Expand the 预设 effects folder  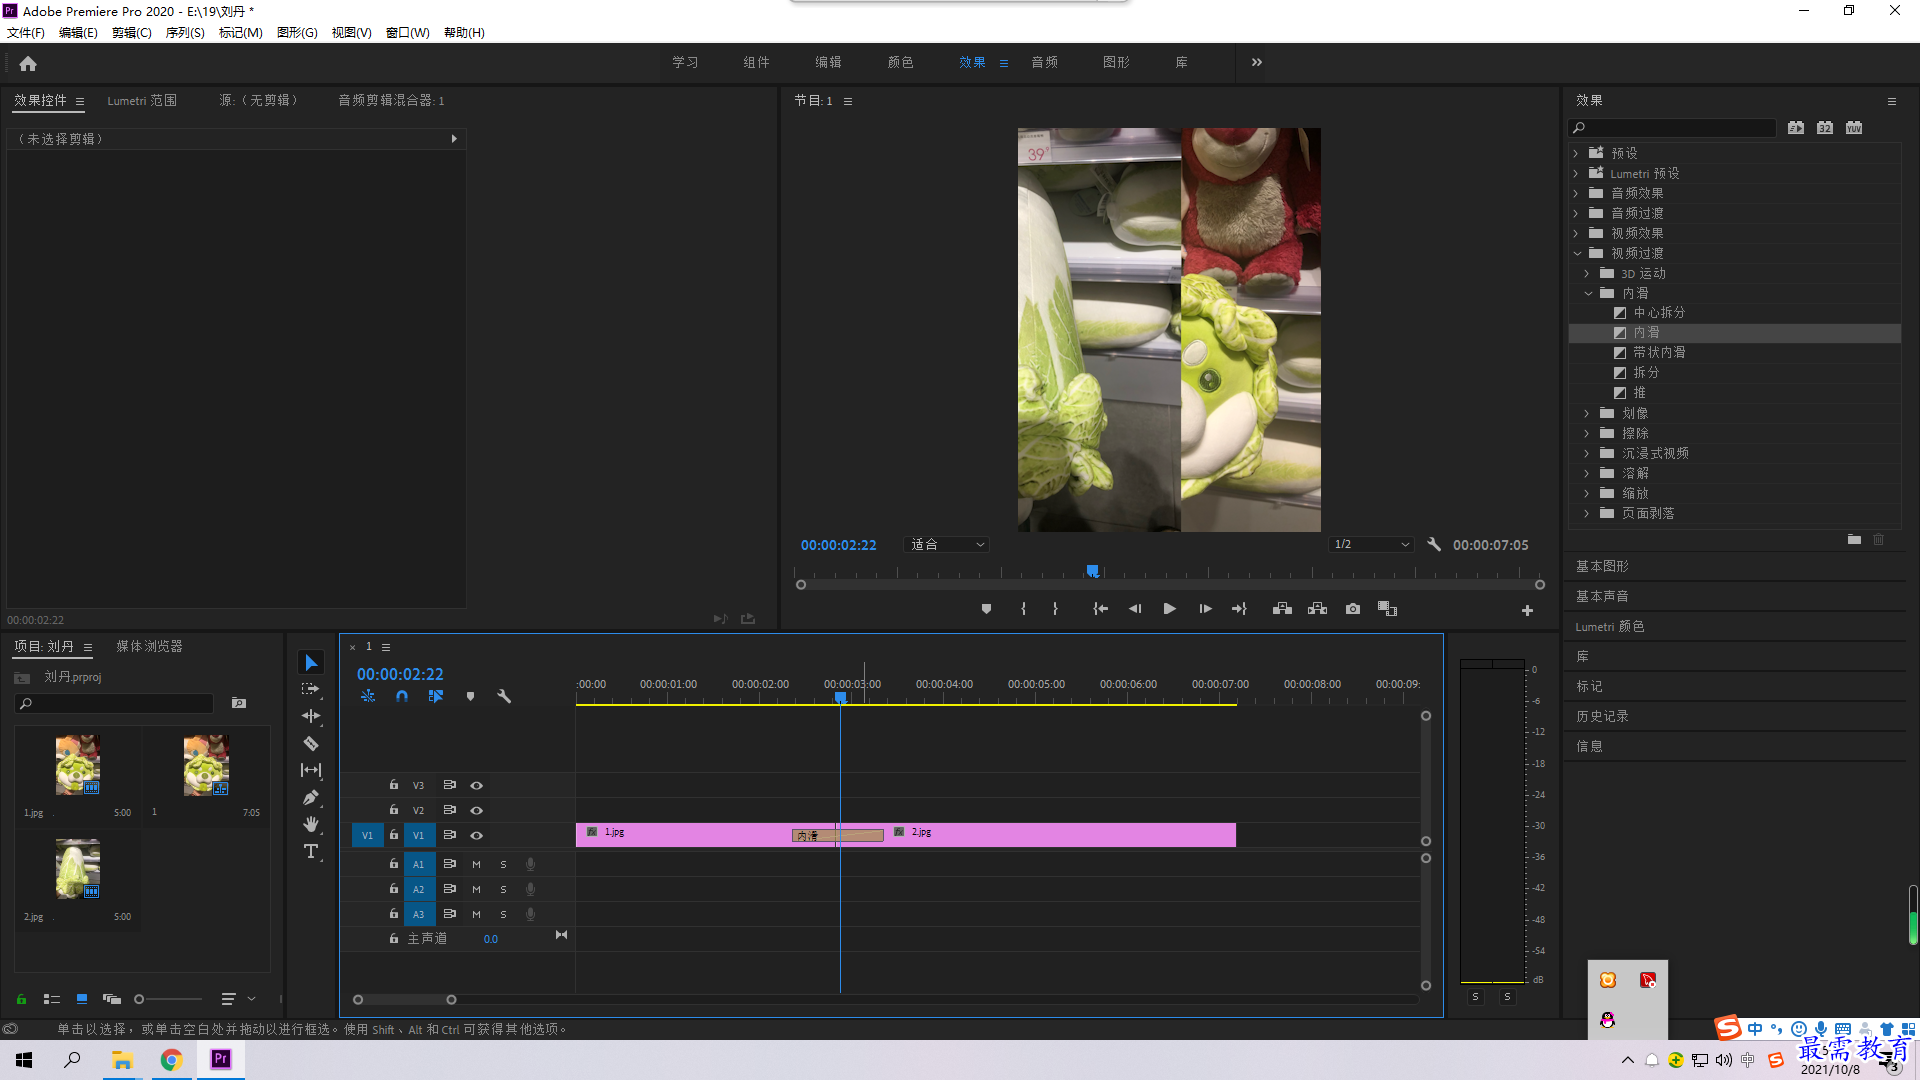[x=1576, y=153]
